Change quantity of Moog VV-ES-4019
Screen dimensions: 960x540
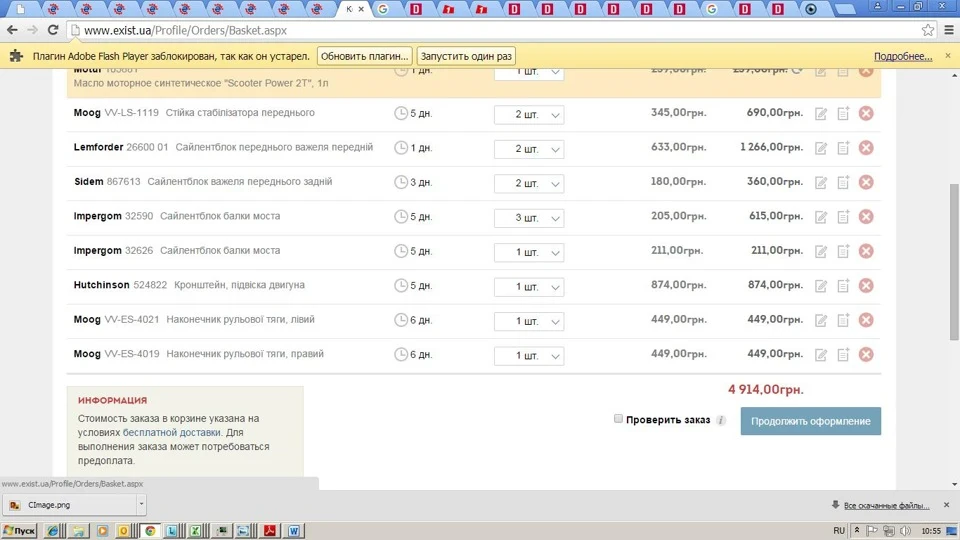pyautogui.click(x=529, y=356)
